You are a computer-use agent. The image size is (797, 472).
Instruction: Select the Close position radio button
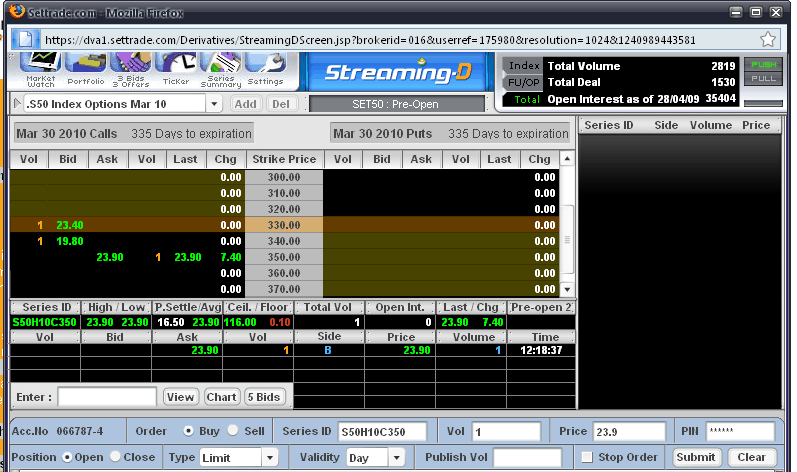tap(115, 457)
